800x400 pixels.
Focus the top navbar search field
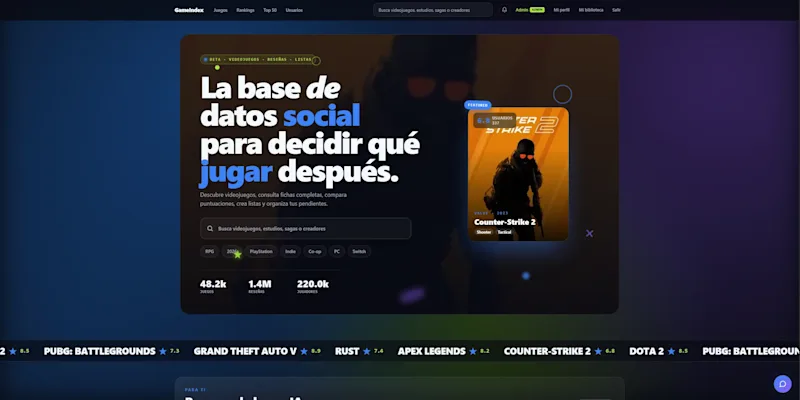(x=433, y=10)
